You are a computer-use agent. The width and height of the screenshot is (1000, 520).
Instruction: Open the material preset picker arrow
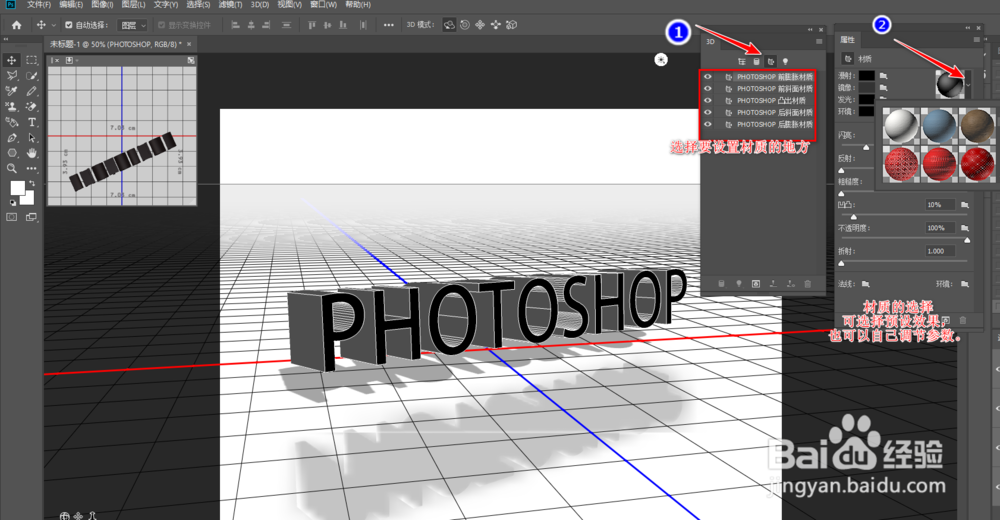(x=968, y=84)
